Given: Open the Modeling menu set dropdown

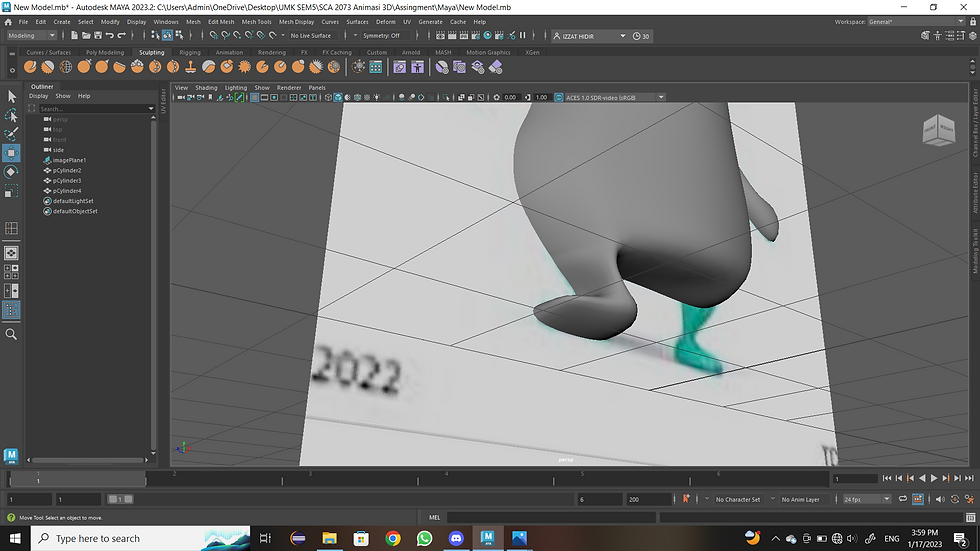Looking at the screenshot, I should (31, 36).
